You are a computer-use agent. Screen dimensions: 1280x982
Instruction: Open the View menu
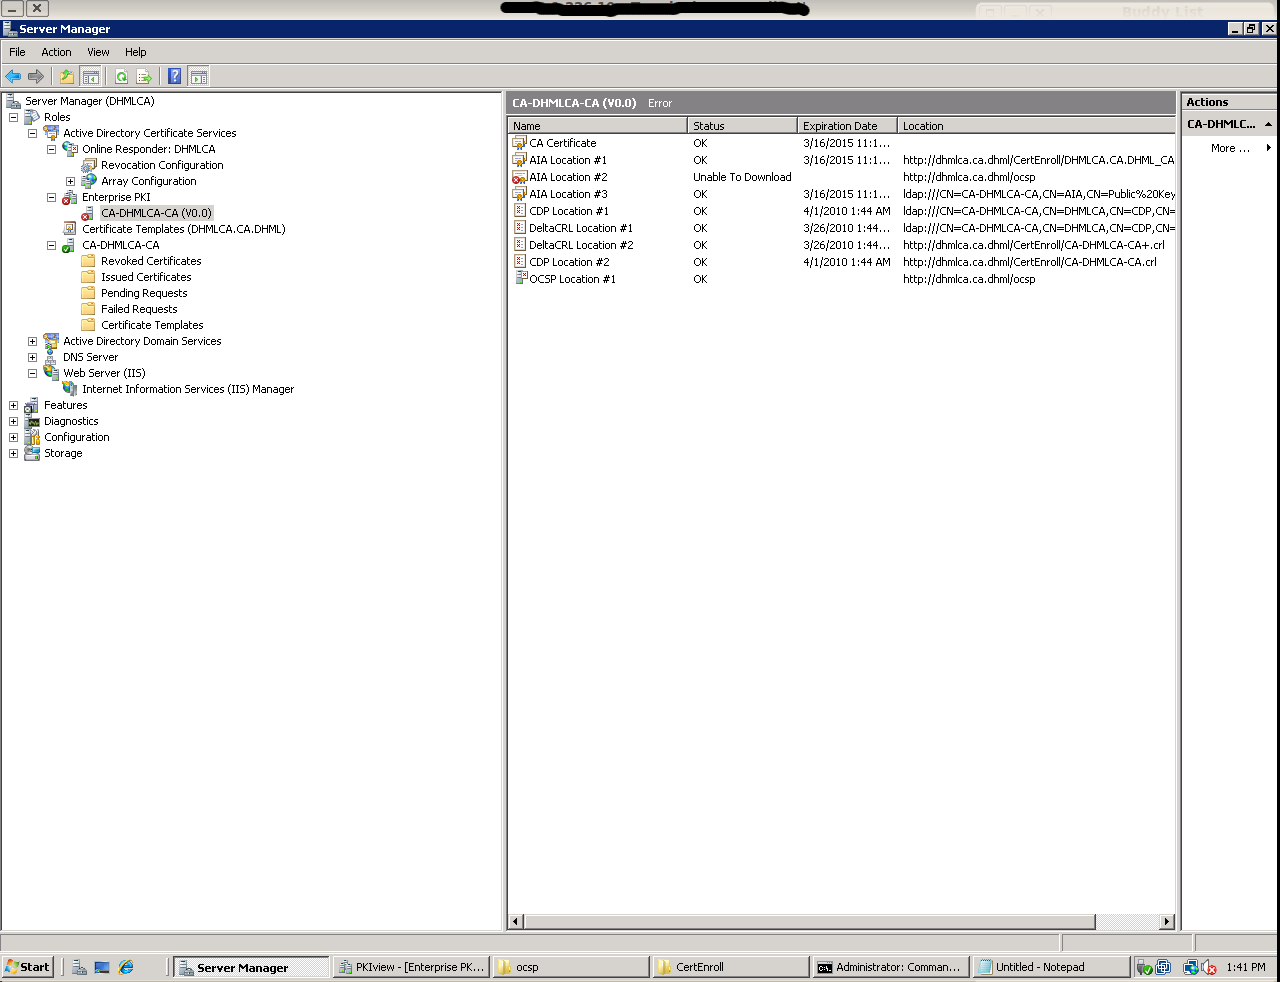[98, 52]
